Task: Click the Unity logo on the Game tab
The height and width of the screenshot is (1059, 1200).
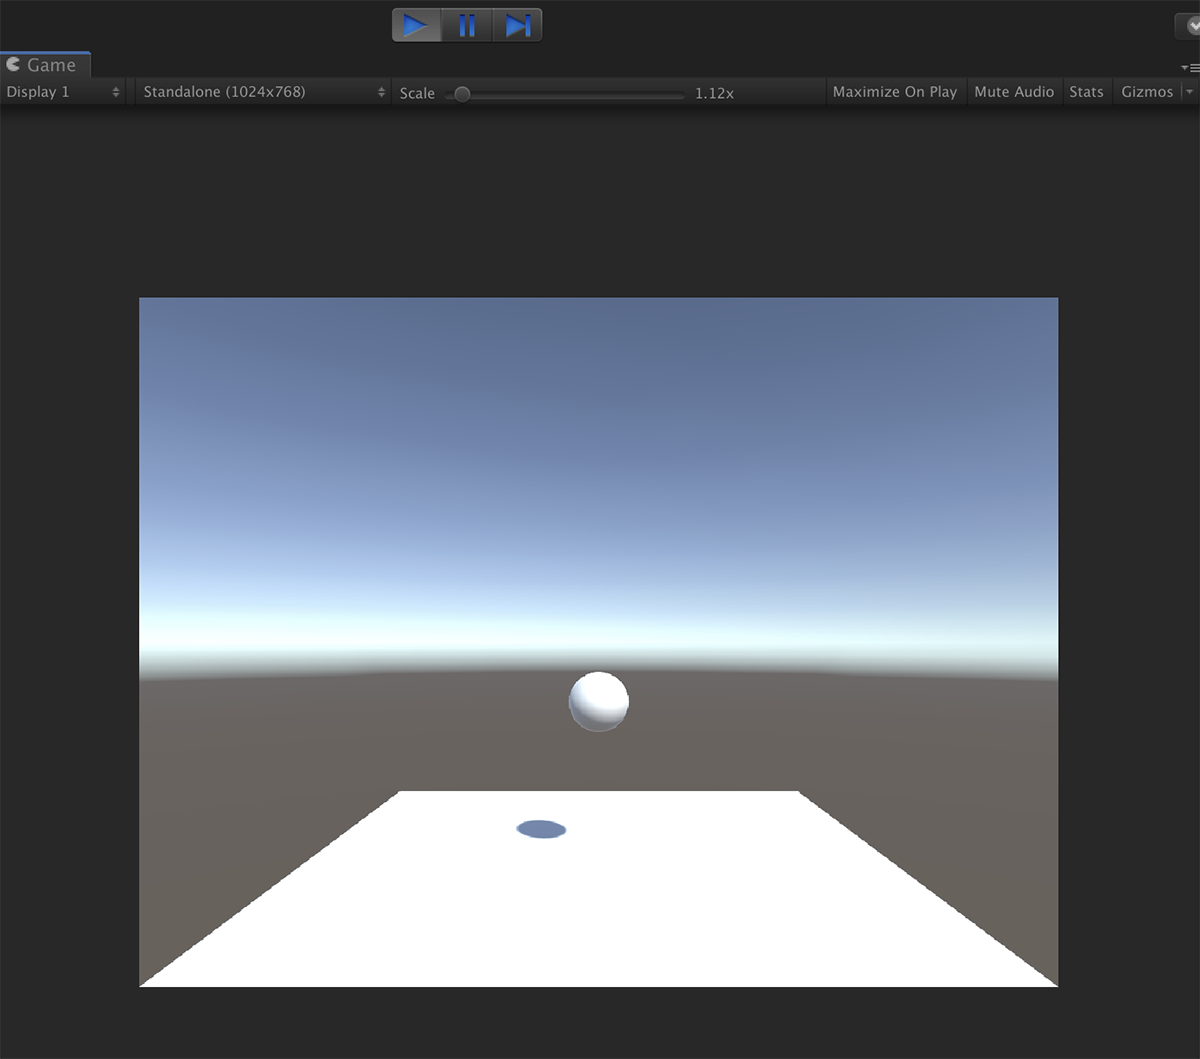Action: coord(13,64)
